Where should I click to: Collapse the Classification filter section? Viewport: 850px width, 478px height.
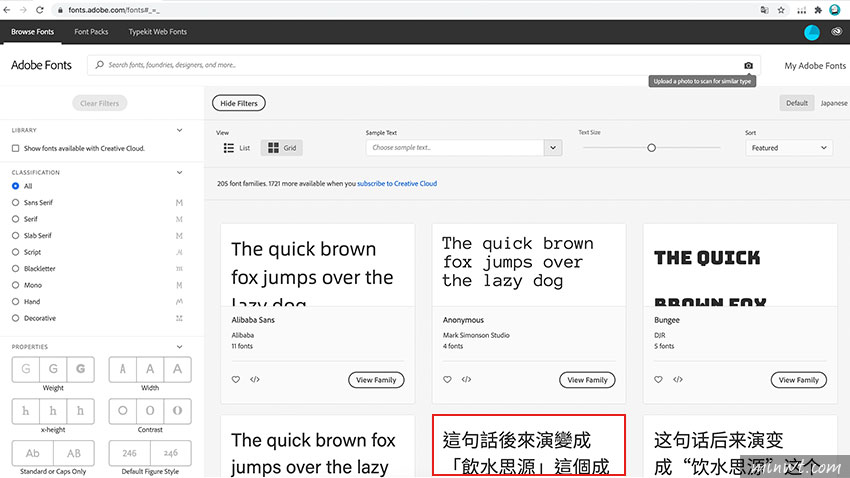[179, 172]
